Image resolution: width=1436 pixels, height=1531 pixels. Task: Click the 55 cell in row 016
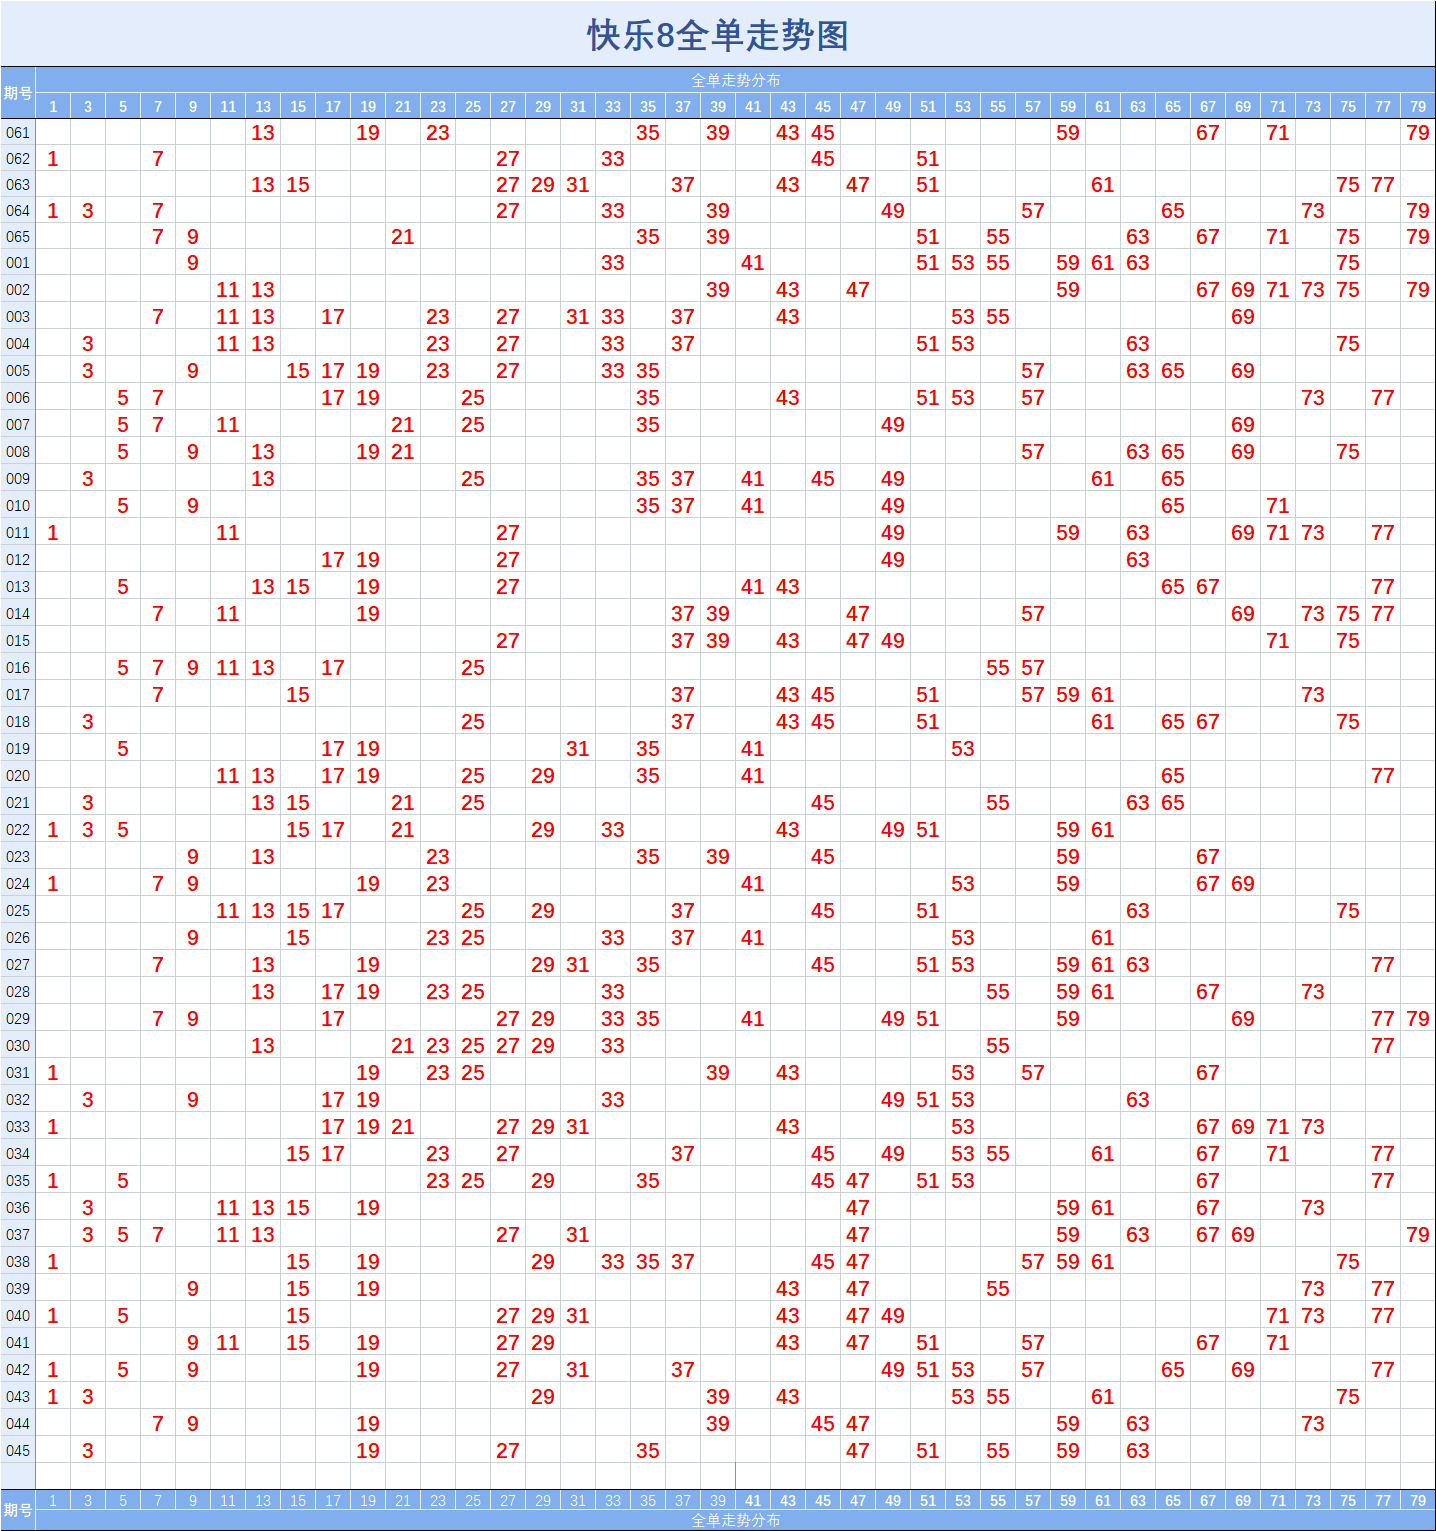click(x=998, y=668)
